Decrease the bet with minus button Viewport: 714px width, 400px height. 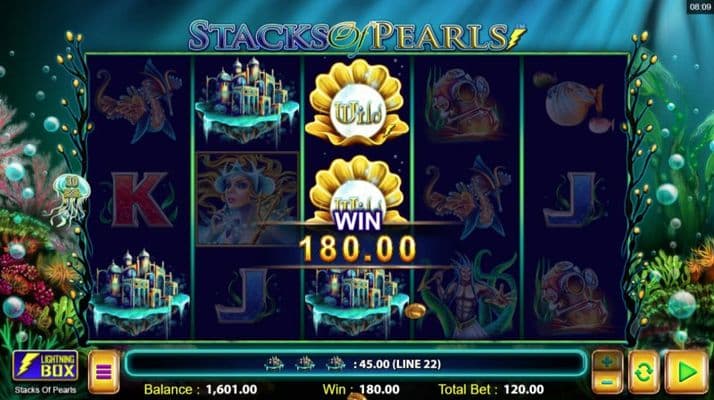pyautogui.click(x=607, y=383)
